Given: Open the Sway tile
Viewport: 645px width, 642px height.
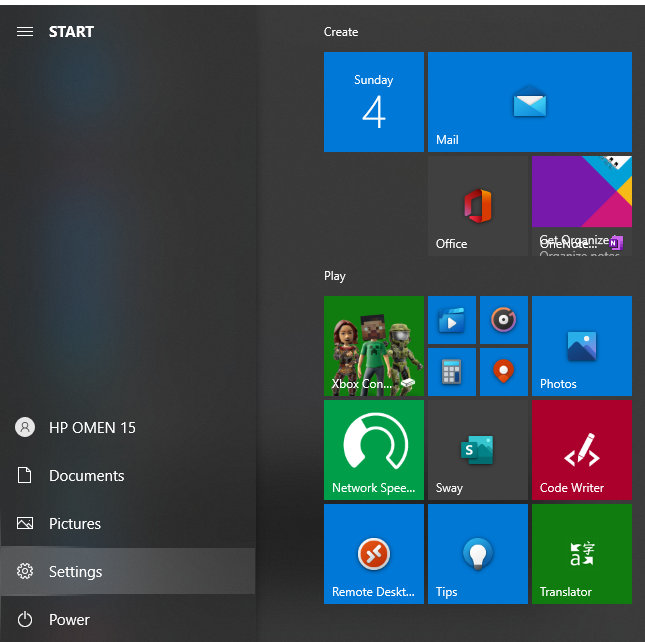Looking at the screenshot, I should pyautogui.click(x=477, y=449).
